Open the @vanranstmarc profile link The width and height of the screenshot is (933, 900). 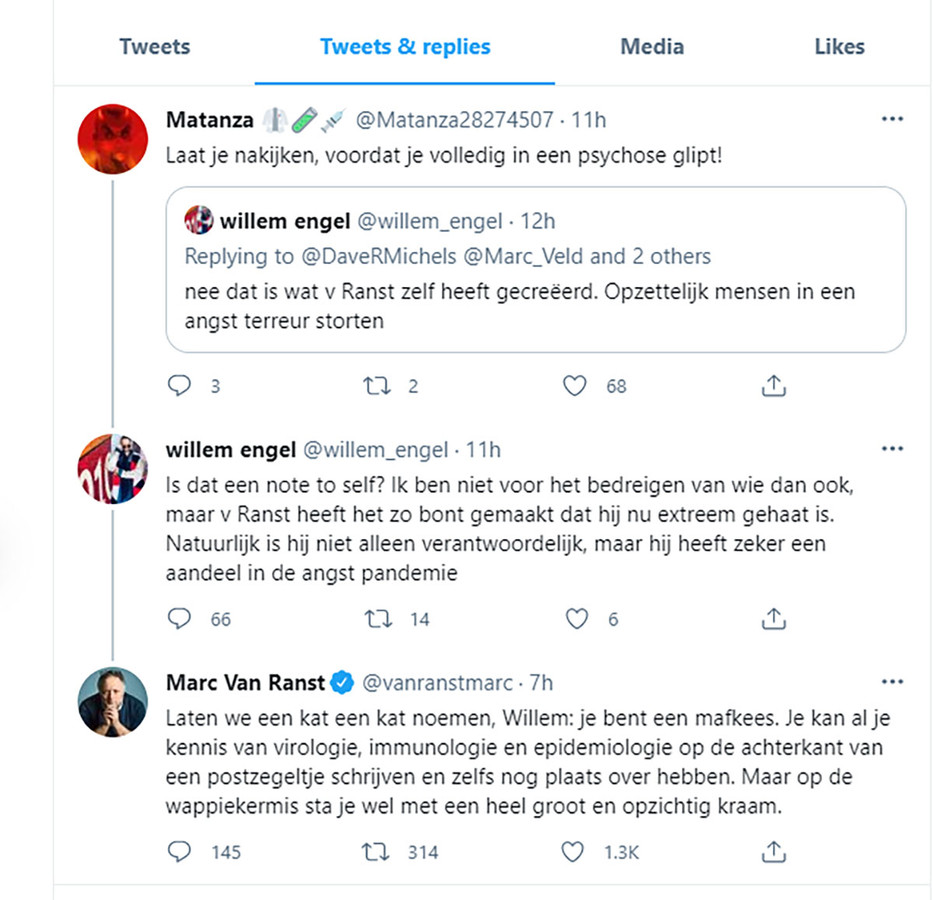pos(435,683)
